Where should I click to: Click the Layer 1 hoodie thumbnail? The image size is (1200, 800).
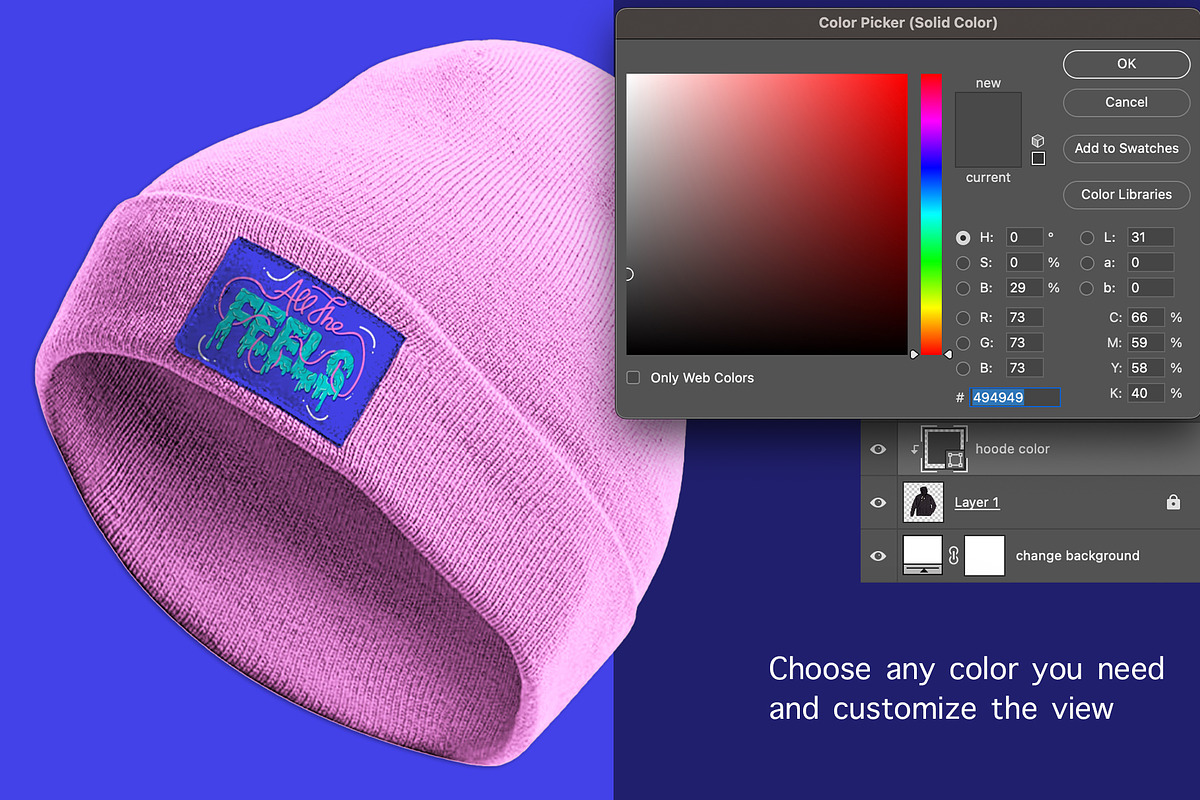tap(923, 502)
